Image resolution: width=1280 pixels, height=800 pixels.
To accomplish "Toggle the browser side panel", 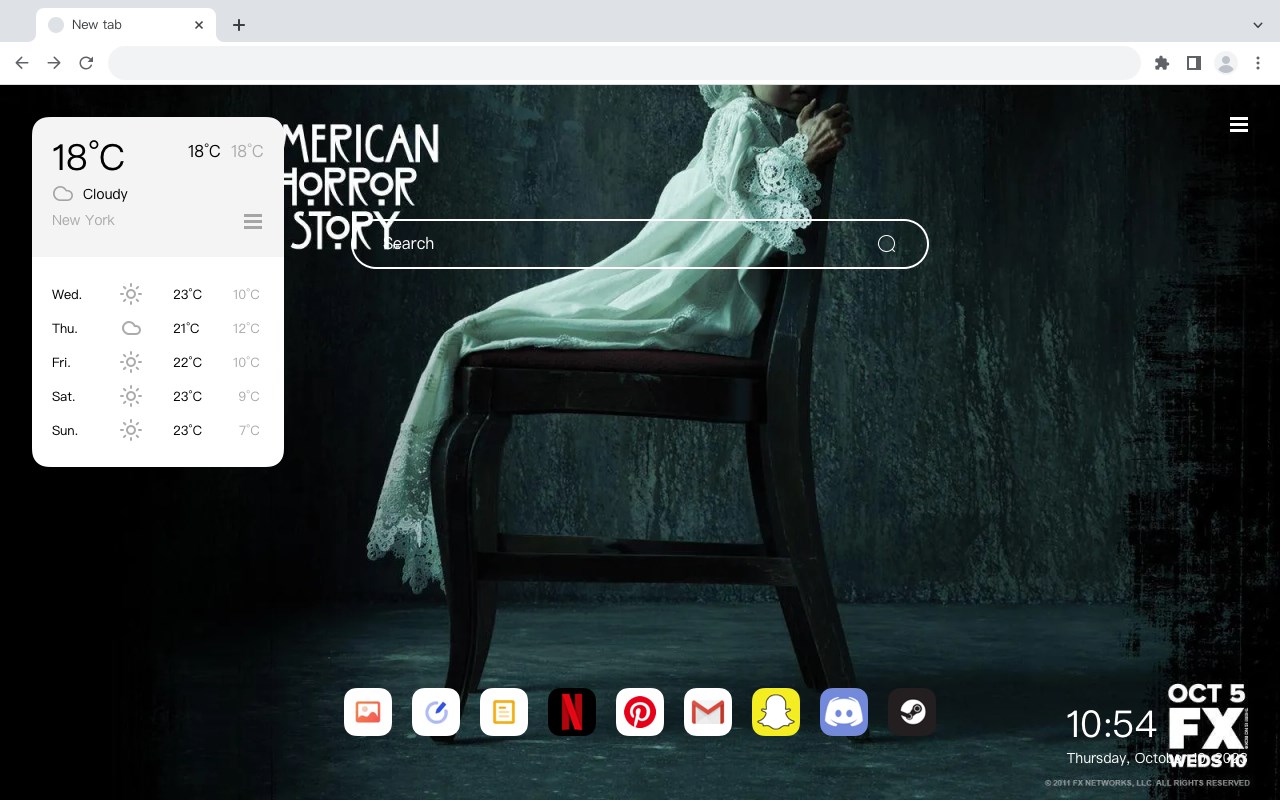I will click(x=1194, y=63).
